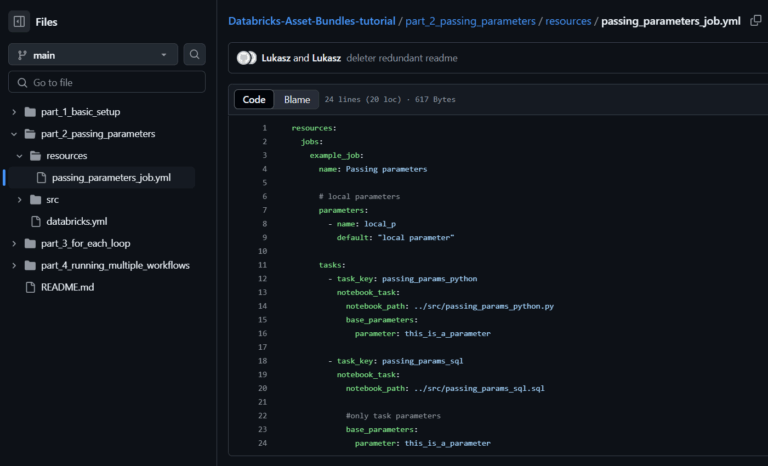Click '# local parameters' comment on line 6
The image size is (768, 466).
360,196
